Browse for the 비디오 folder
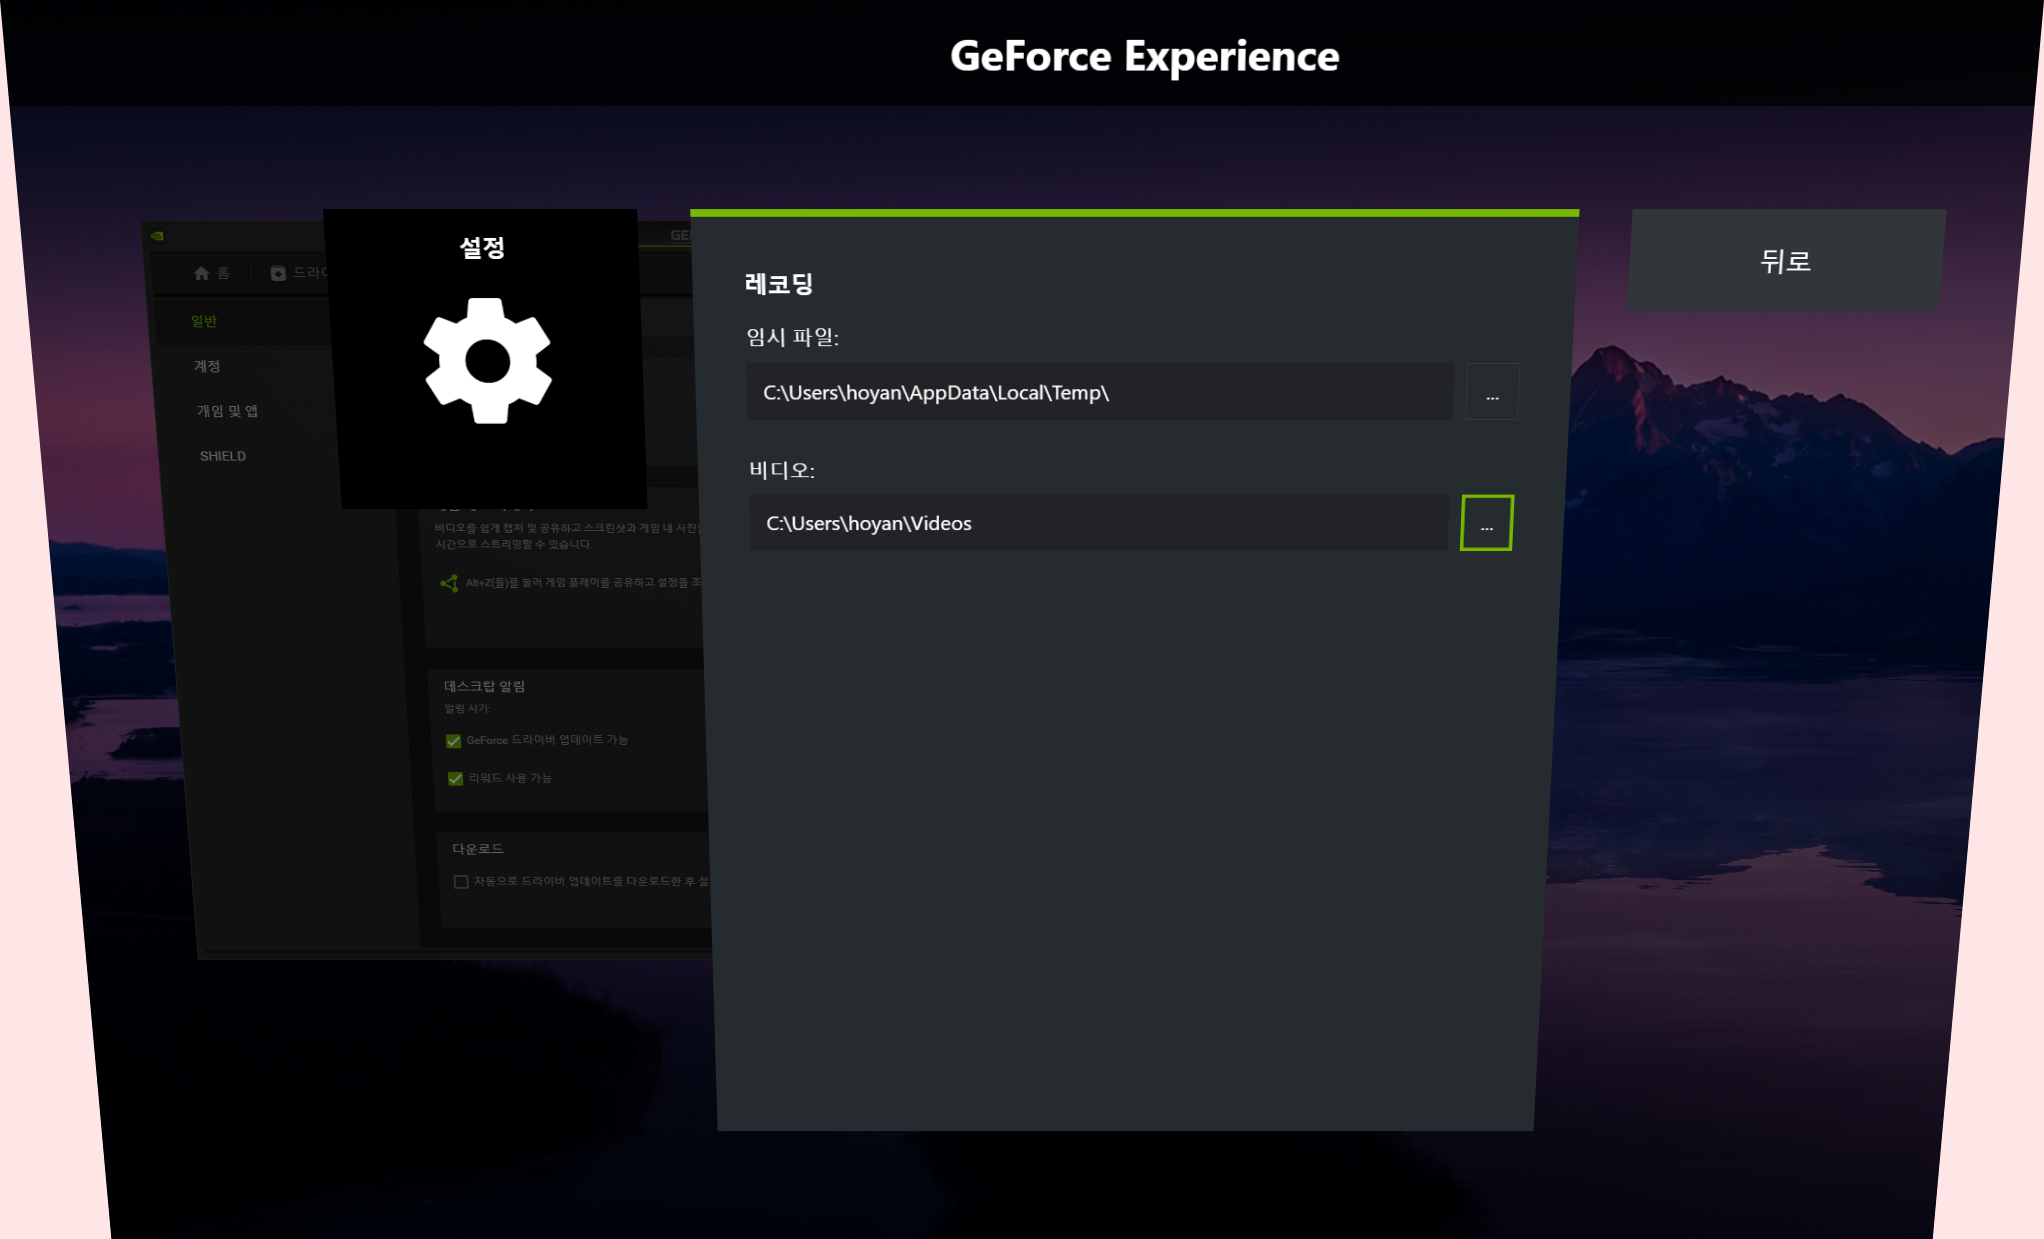This screenshot has height=1239, width=2044. coord(1486,523)
